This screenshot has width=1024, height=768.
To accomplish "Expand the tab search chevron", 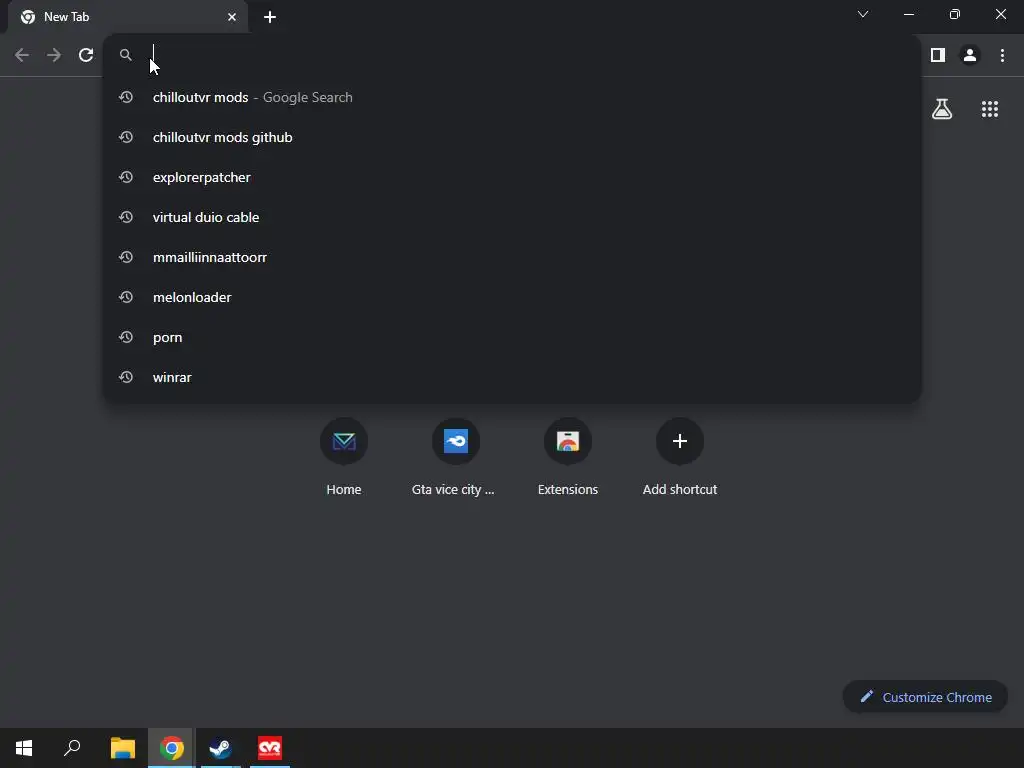I will [863, 14].
